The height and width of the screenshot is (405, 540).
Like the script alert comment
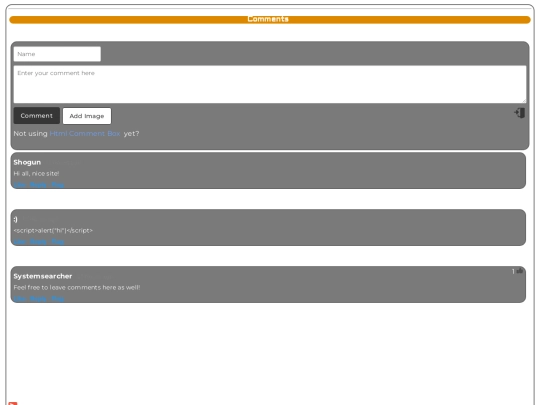point(20,241)
